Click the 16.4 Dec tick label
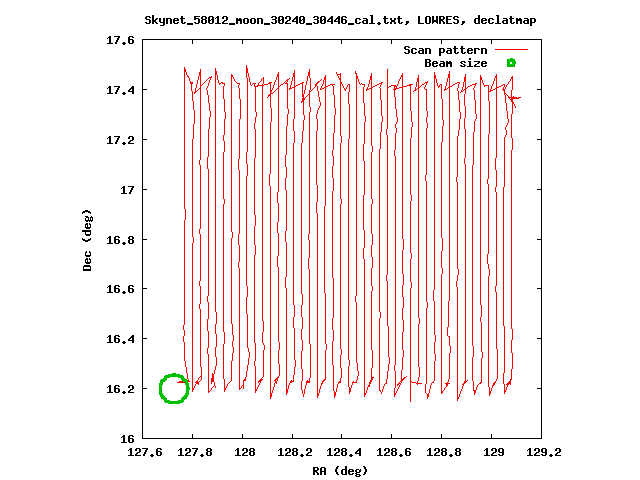Screen dimensions: 640x480 click(x=120, y=339)
